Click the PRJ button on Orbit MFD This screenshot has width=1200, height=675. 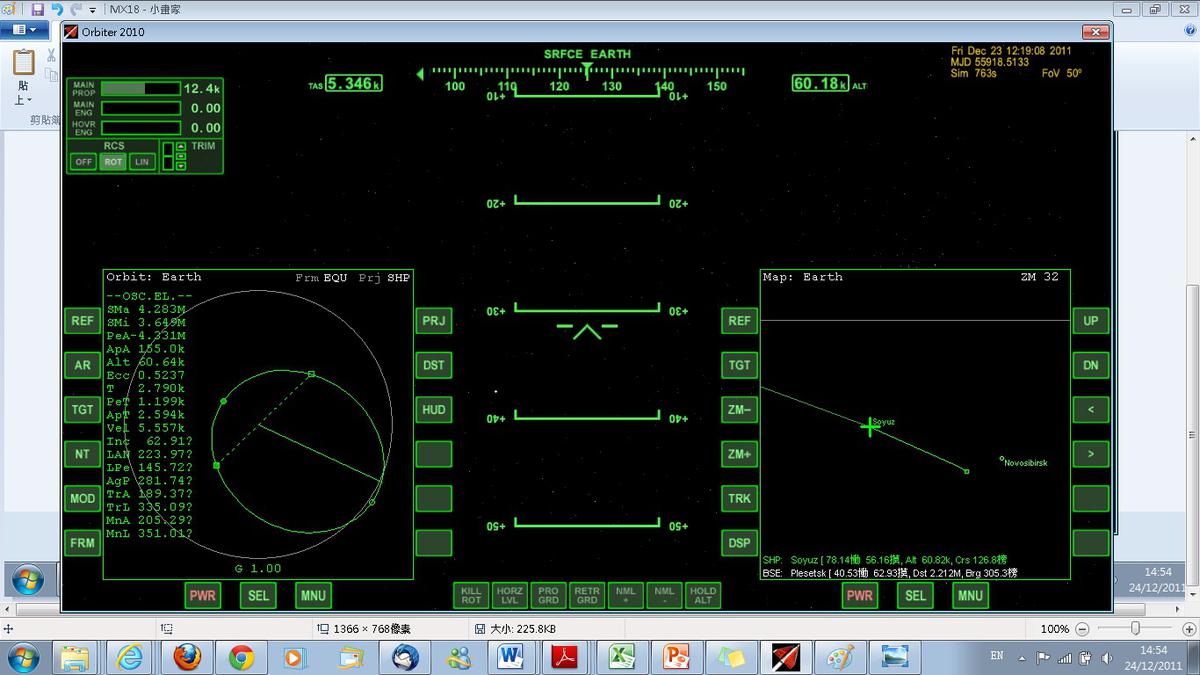point(434,321)
